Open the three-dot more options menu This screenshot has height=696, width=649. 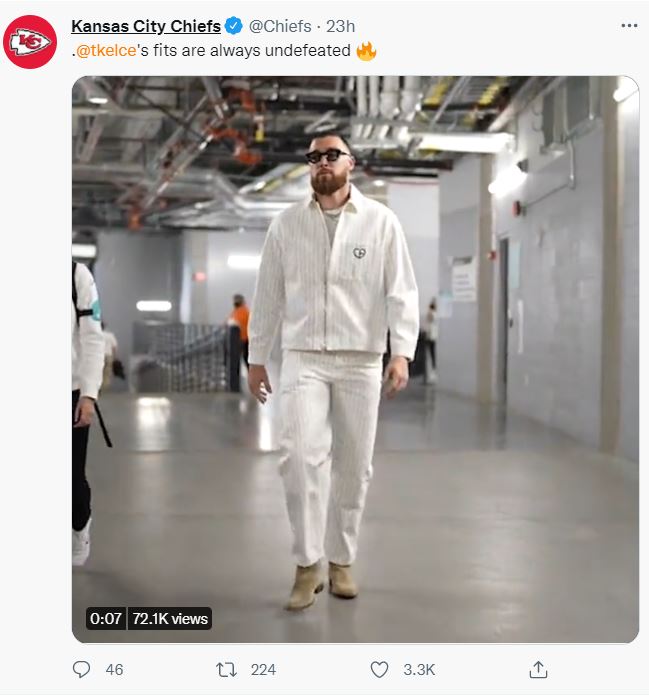(629, 26)
